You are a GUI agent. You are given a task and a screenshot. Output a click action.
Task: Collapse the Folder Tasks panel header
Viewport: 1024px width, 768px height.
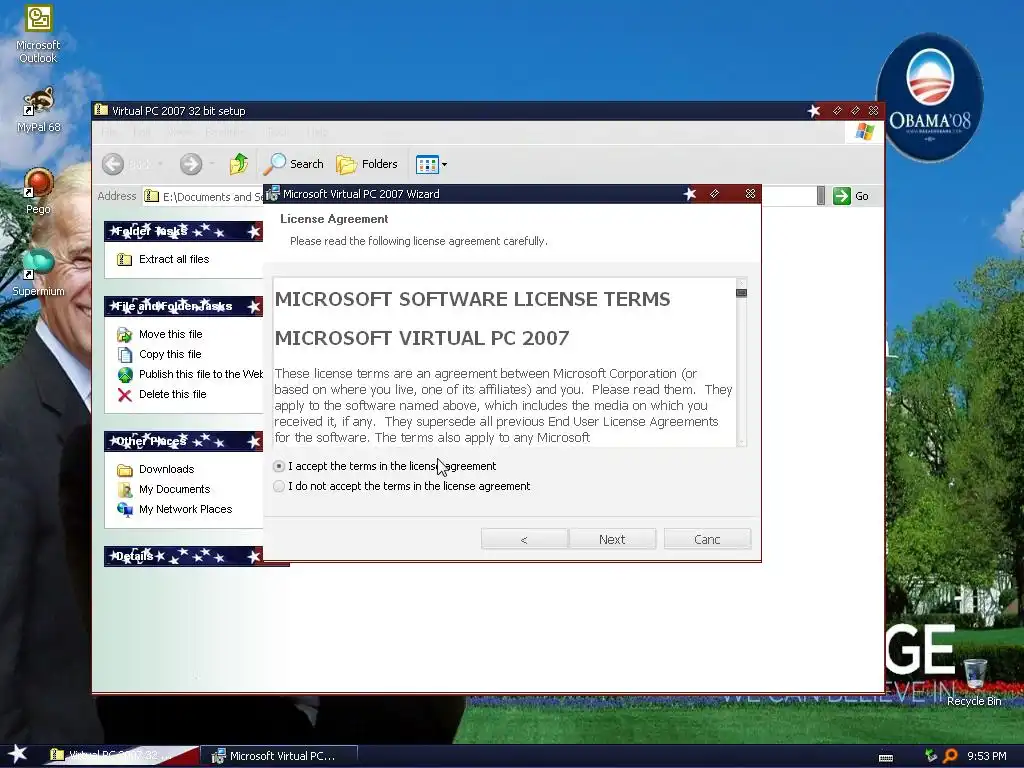(x=184, y=231)
